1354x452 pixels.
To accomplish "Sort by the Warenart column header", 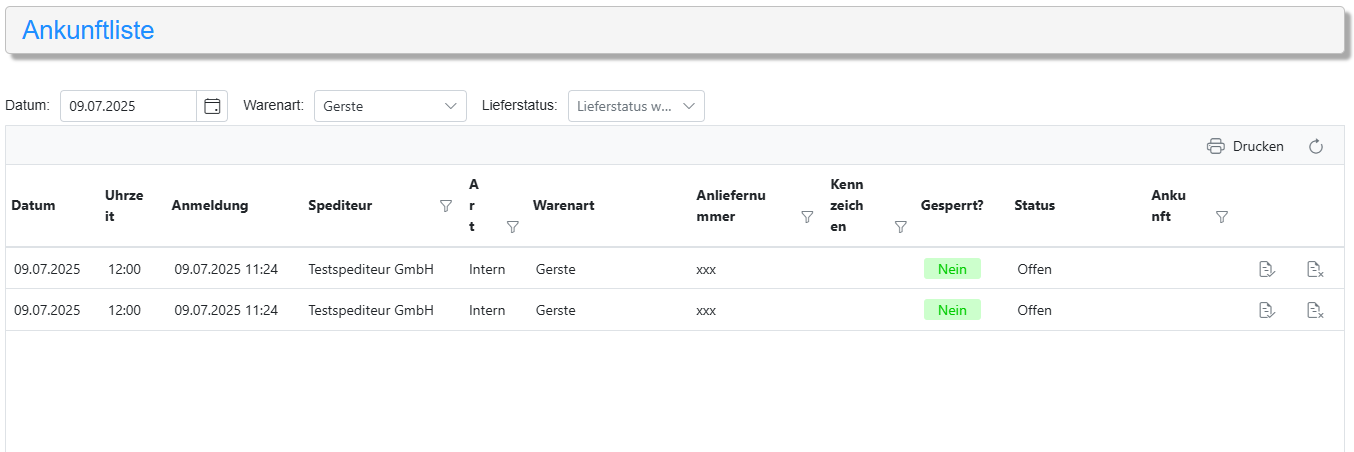I will pyautogui.click(x=564, y=206).
